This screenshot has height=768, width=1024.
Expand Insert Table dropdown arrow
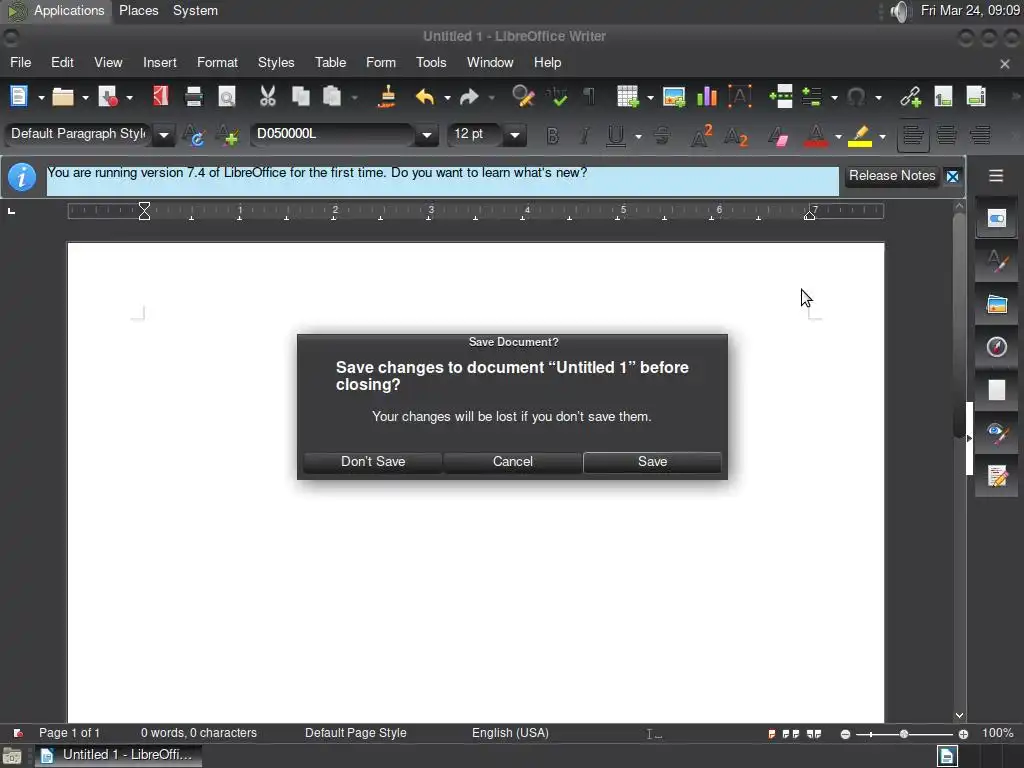[x=650, y=98]
